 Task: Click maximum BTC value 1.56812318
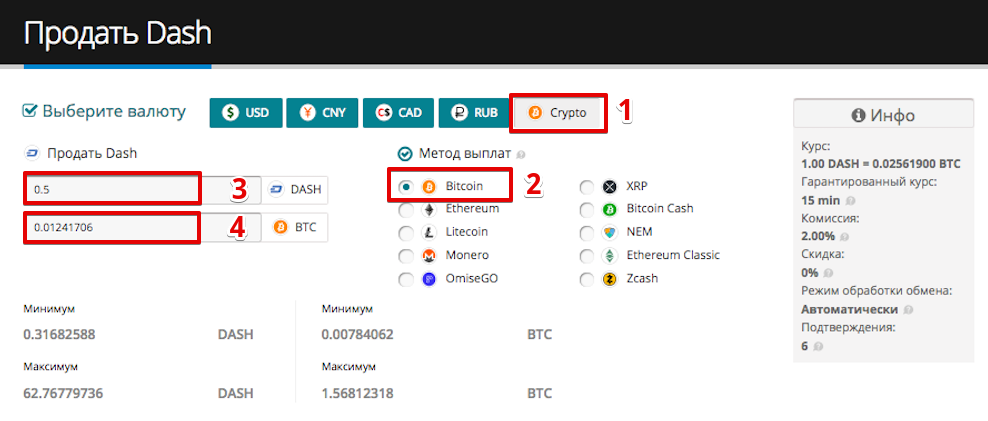click(x=357, y=394)
